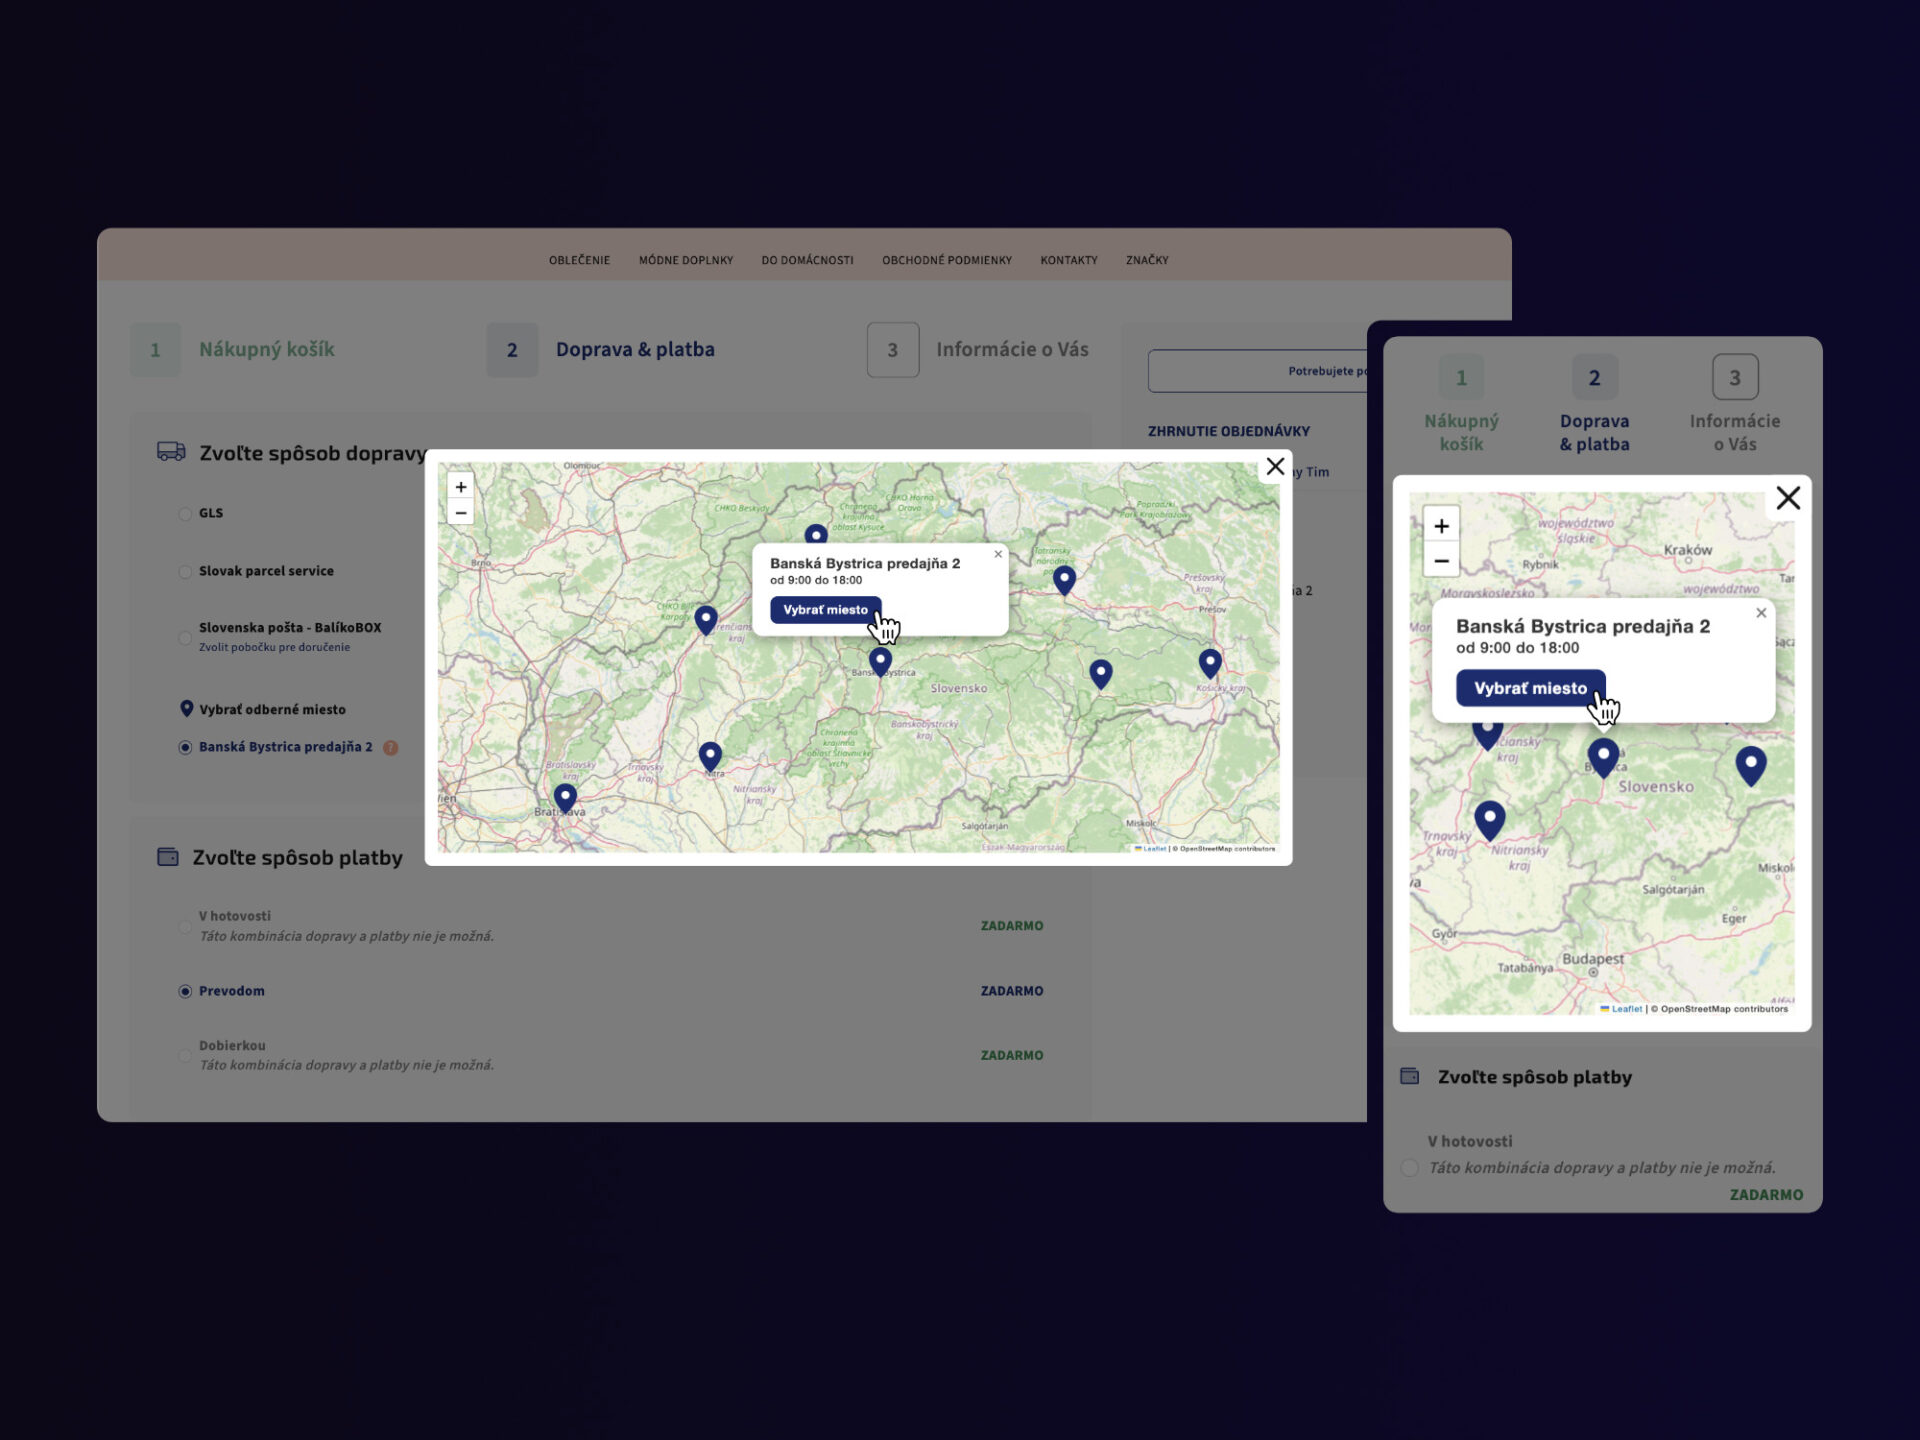Image resolution: width=1920 pixels, height=1440 pixels.
Task: Select Nitra pin on desktop map
Action: 710,756
